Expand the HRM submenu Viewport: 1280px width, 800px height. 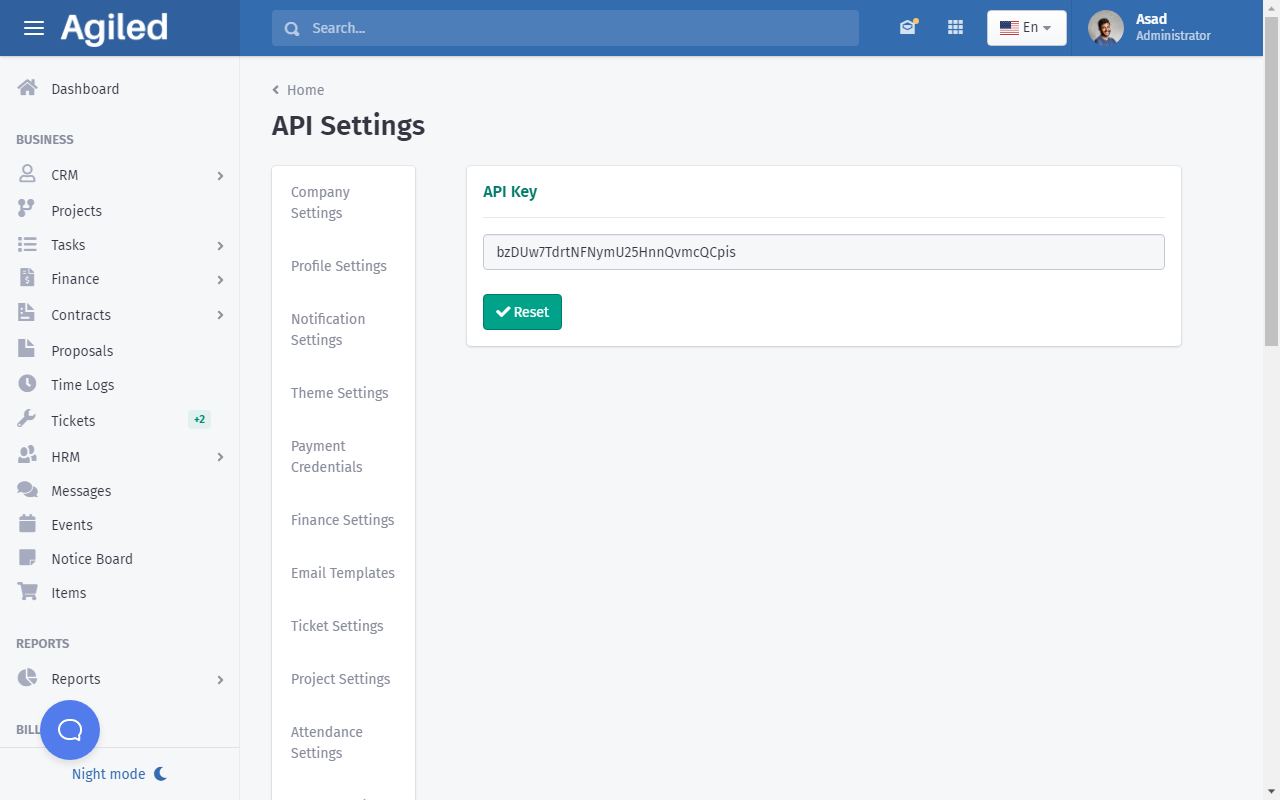click(x=220, y=457)
